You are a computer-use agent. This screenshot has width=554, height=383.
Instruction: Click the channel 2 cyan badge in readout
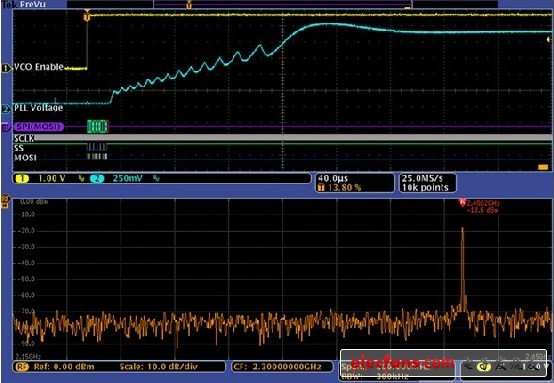[x=97, y=178]
